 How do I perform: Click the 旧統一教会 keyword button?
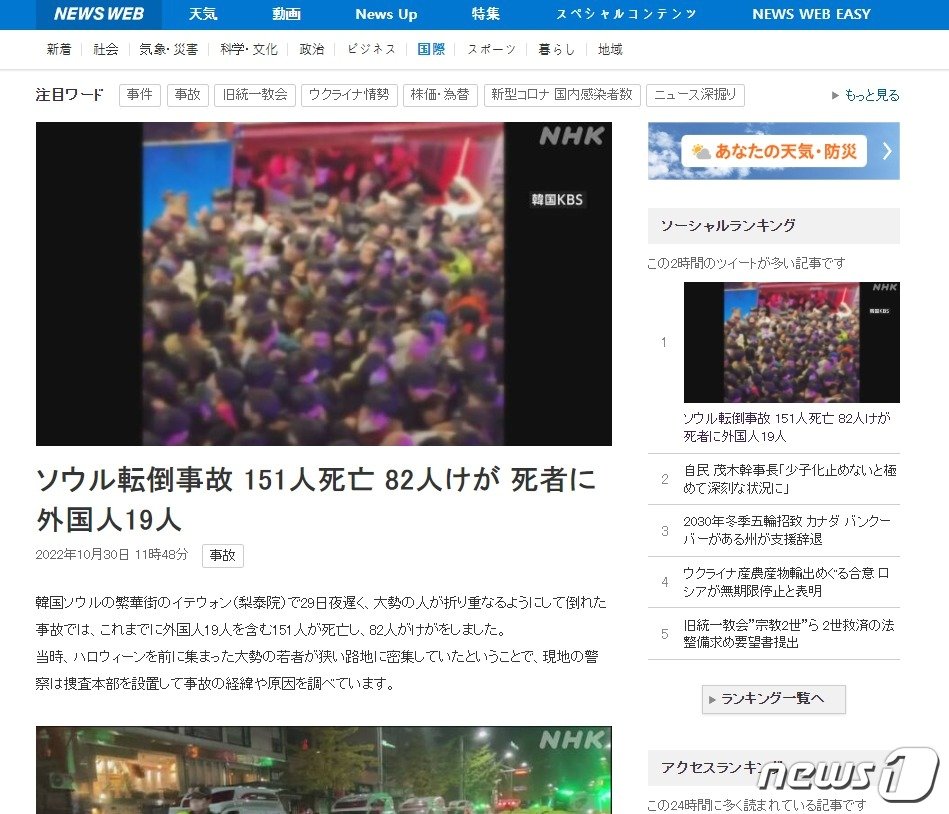coord(254,94)
